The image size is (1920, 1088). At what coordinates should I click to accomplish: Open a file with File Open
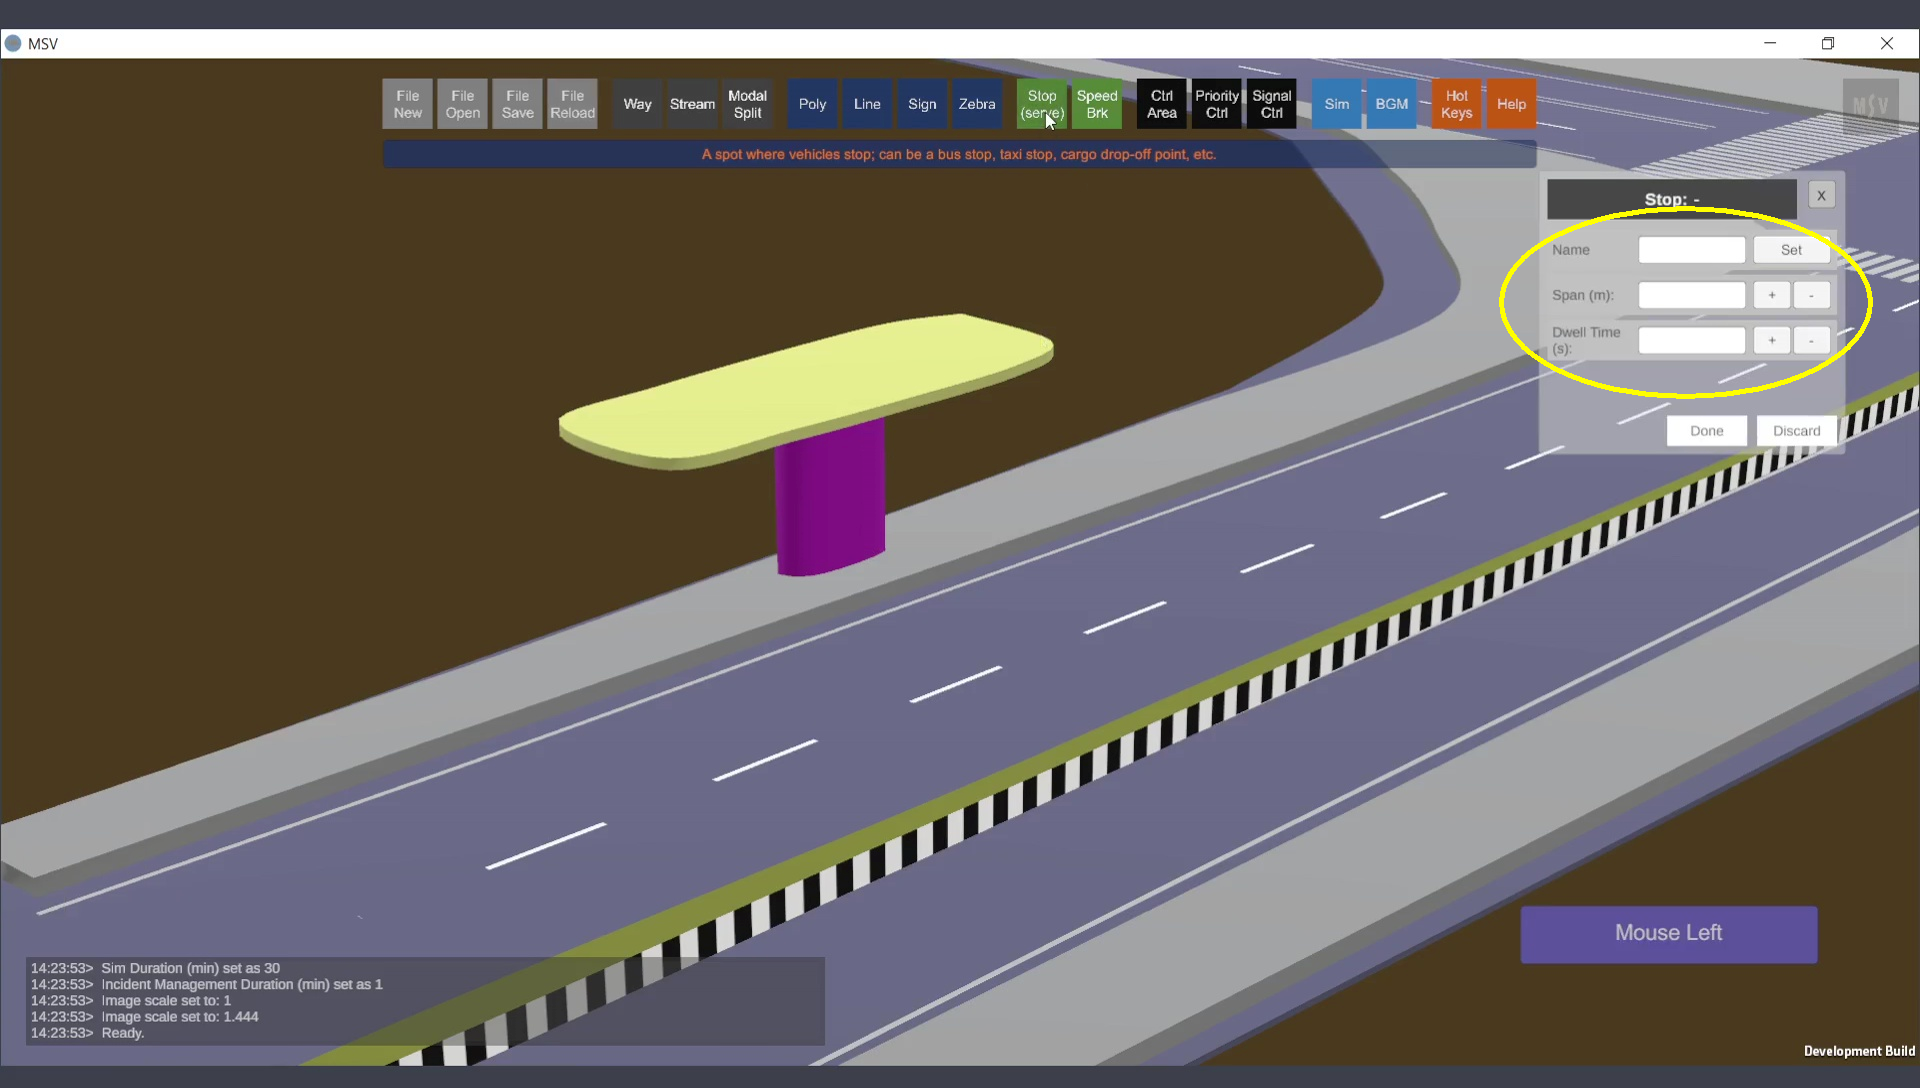click(462, 104)
